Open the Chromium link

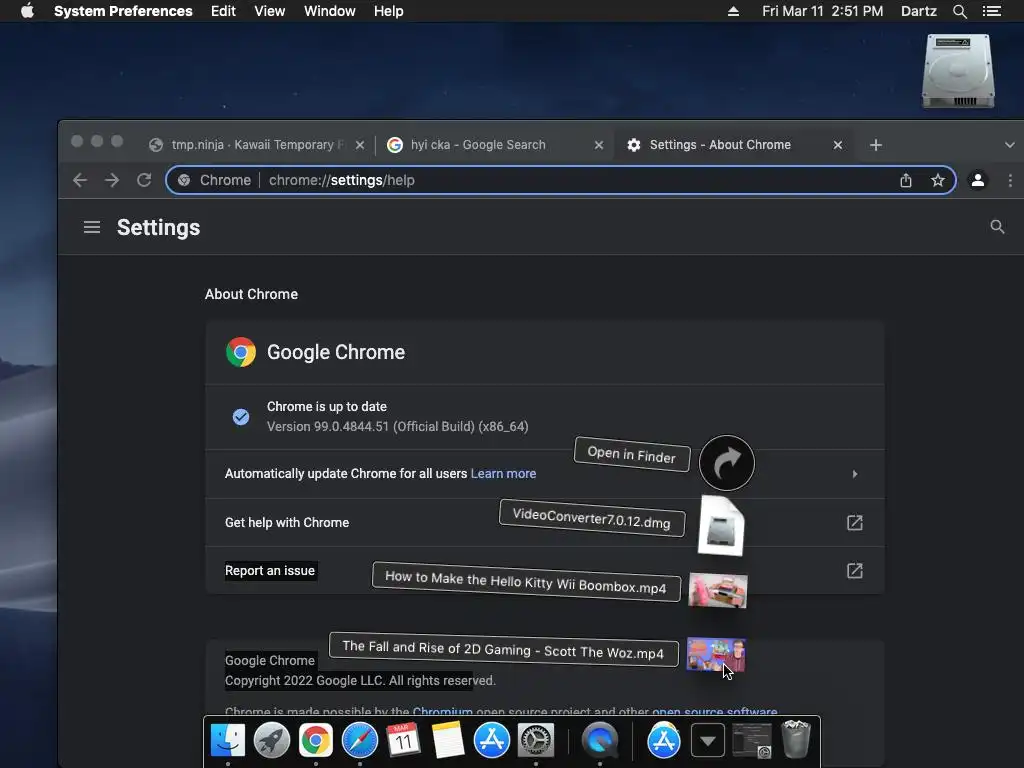[x=443, y=711]
